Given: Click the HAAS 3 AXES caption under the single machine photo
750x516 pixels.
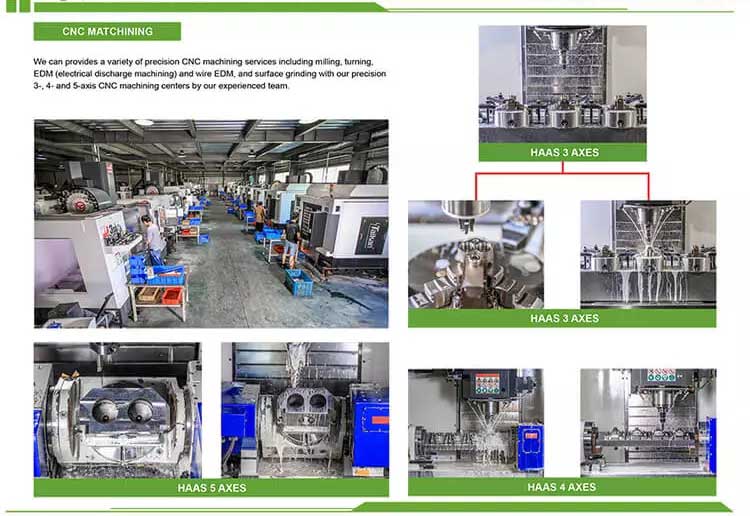Looking at the screenshot, I should click(562, 153).
